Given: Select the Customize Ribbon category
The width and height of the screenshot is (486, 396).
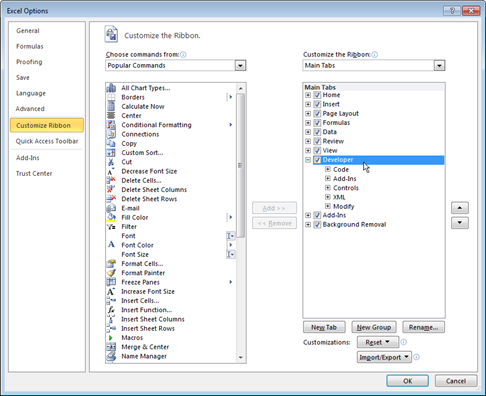Looking at the screenshot, I should point(47,125).
